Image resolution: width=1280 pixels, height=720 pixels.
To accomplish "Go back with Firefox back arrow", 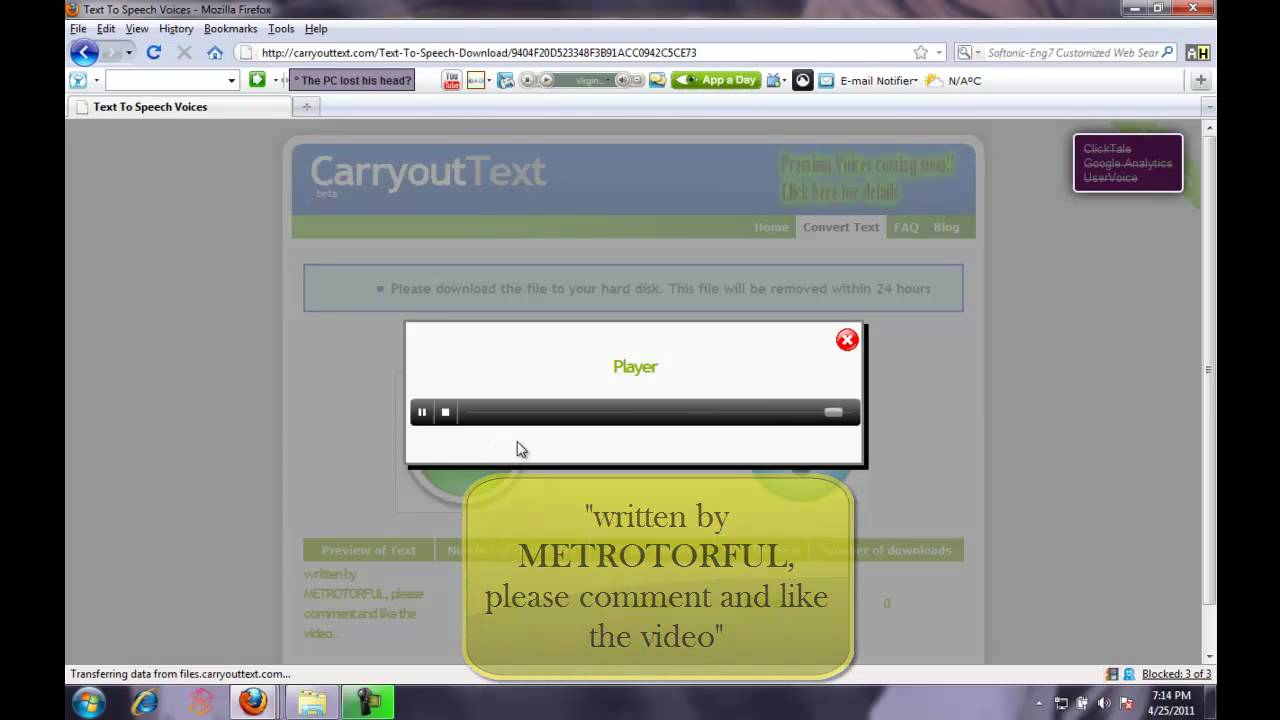I will pyautogui.click(x=84, y=53).
